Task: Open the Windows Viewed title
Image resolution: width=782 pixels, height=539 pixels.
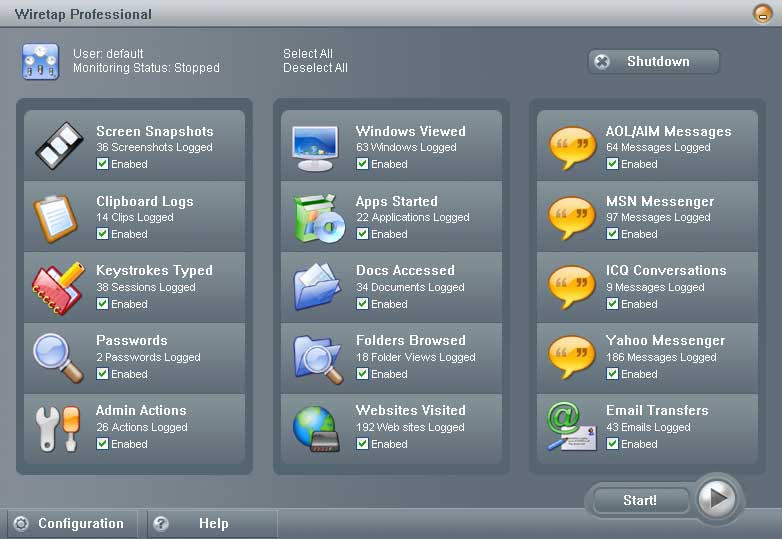Action: tap(410, 131)
